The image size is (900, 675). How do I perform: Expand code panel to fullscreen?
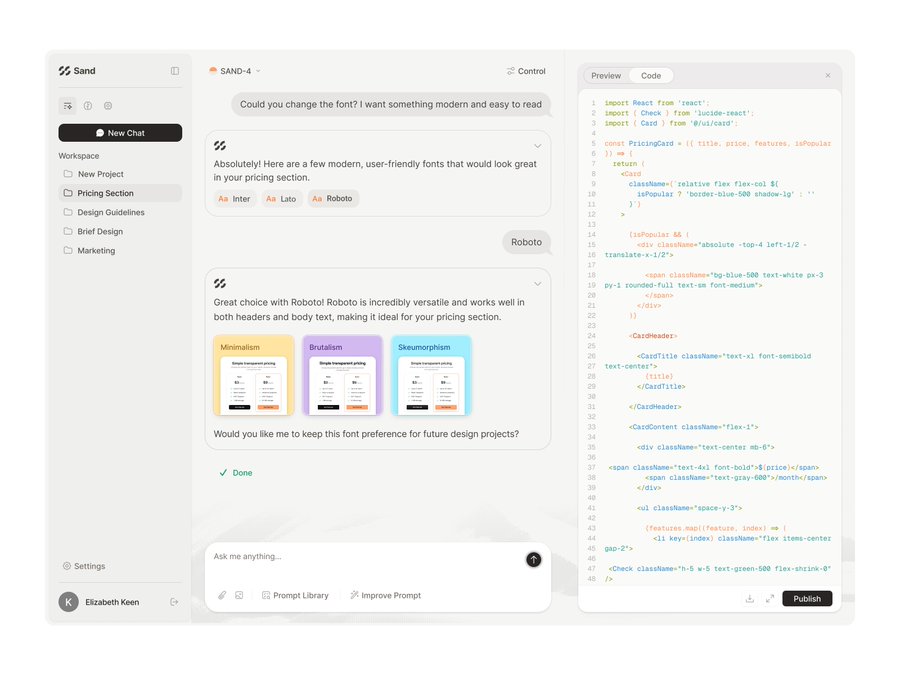pos(770,599)
